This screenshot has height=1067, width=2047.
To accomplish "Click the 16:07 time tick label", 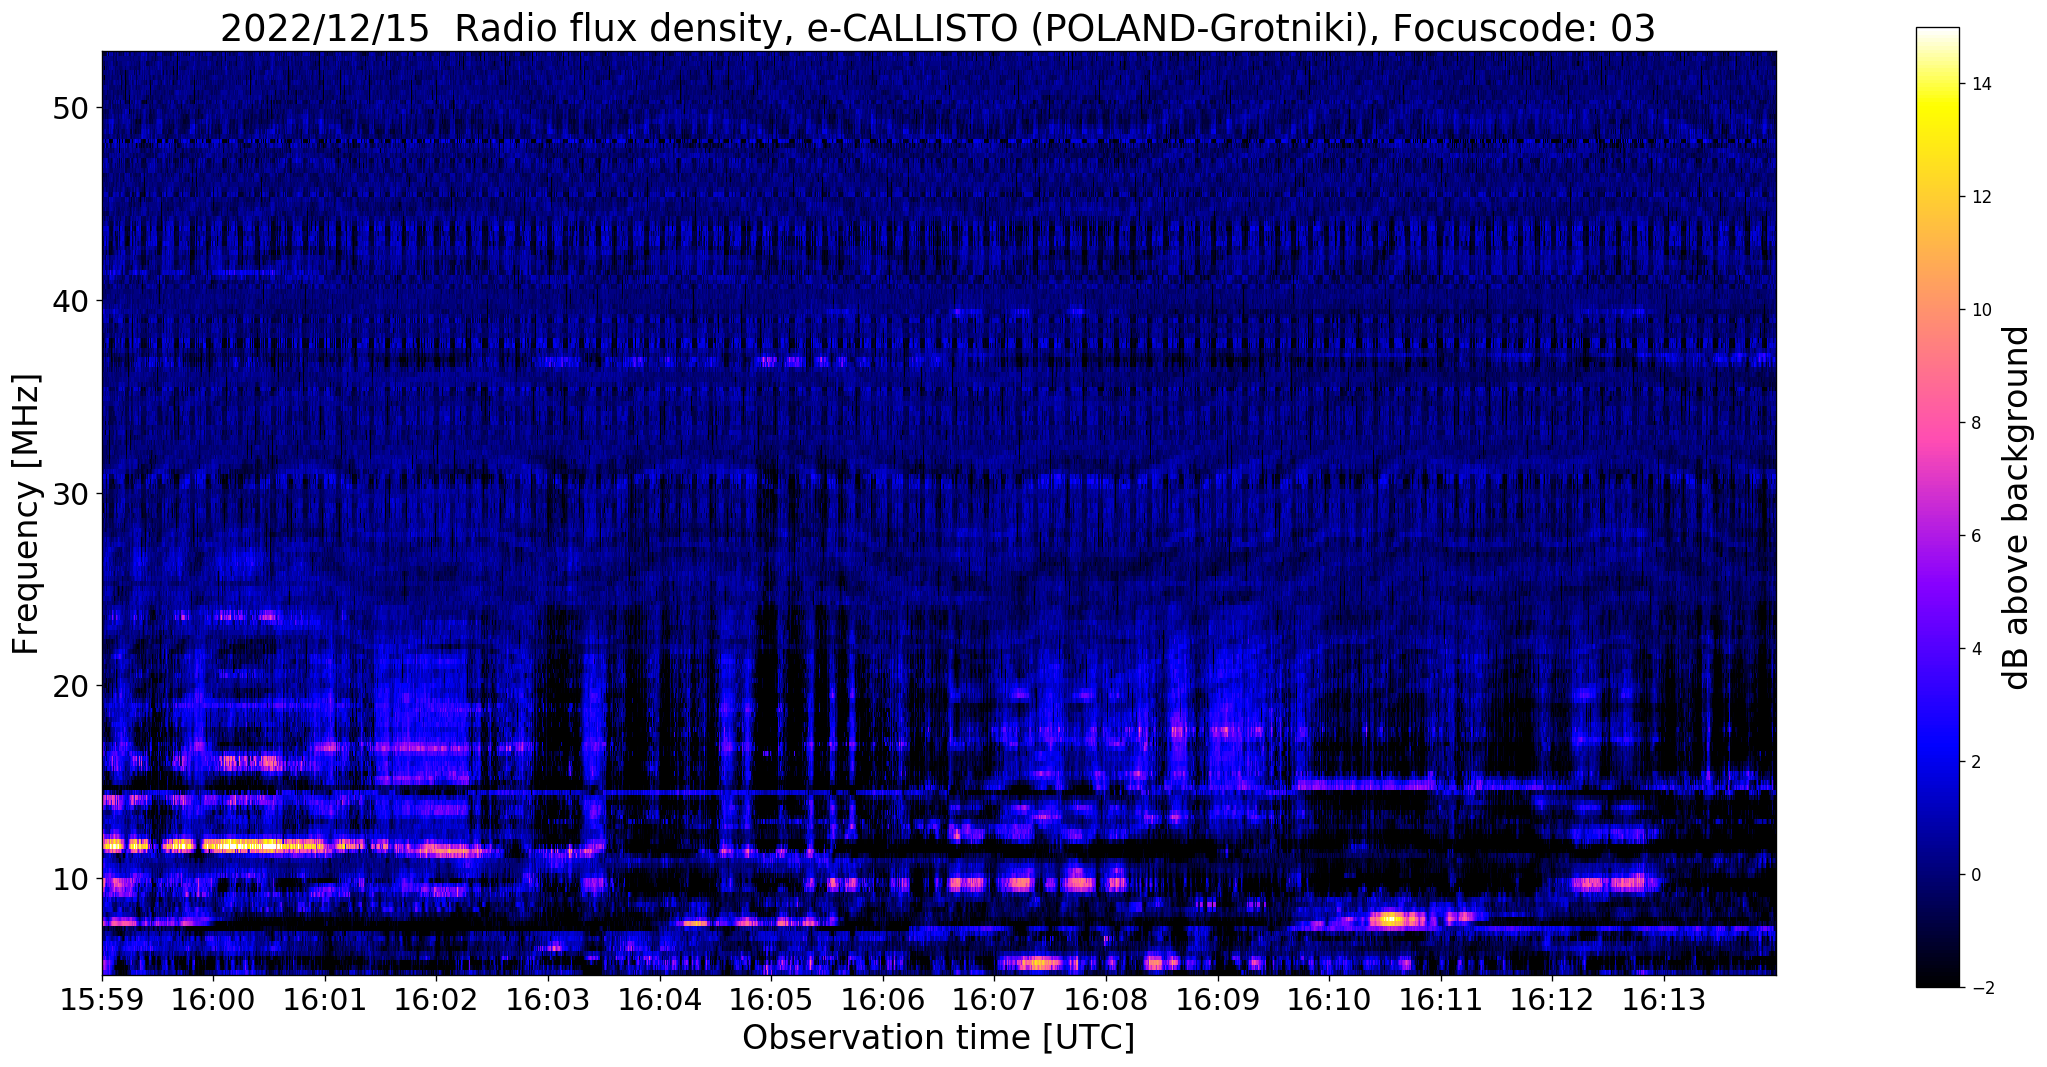I will point(994,999).
